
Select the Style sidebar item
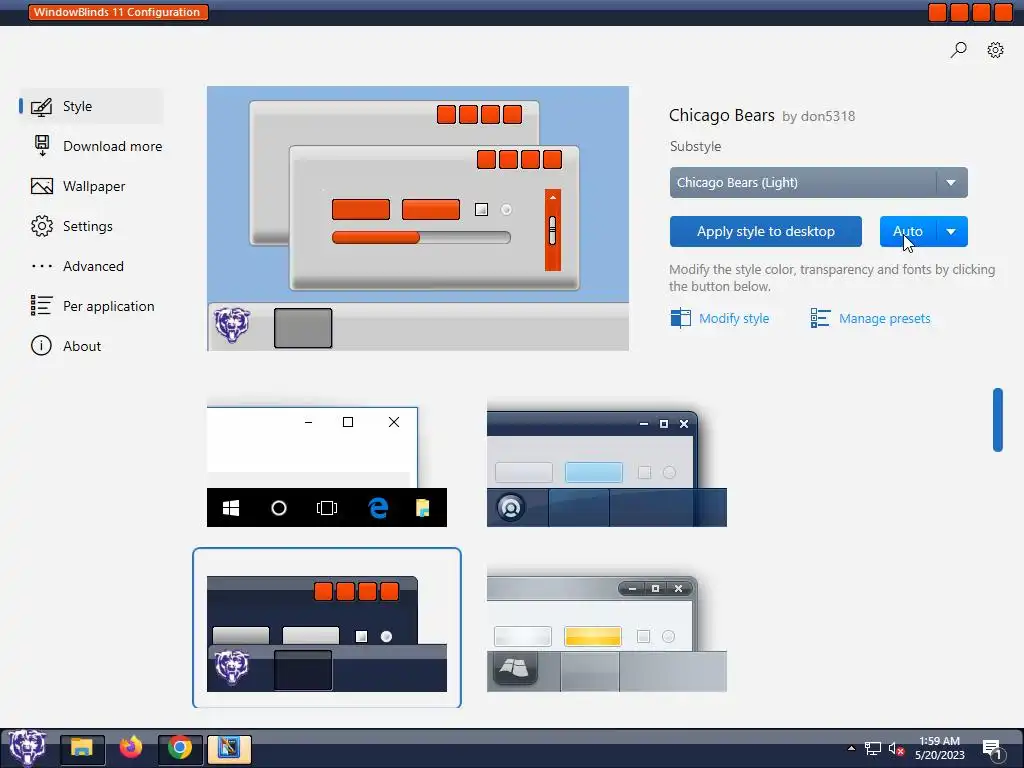91,106
